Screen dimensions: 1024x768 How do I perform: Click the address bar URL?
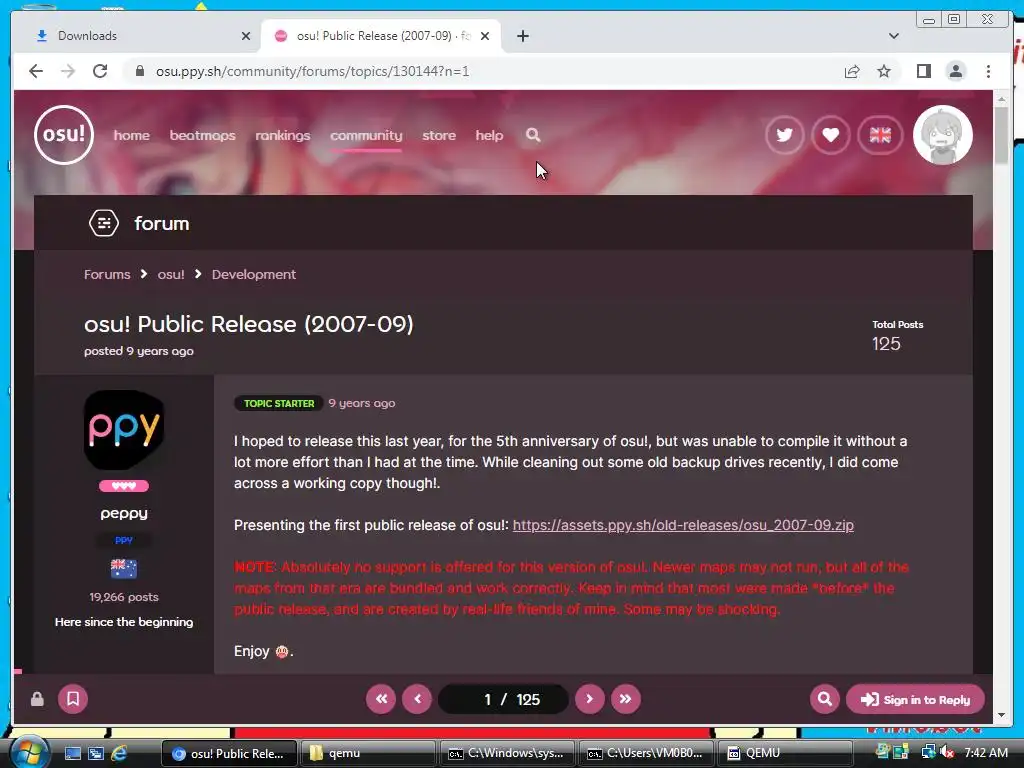click(x=312, y=71)
